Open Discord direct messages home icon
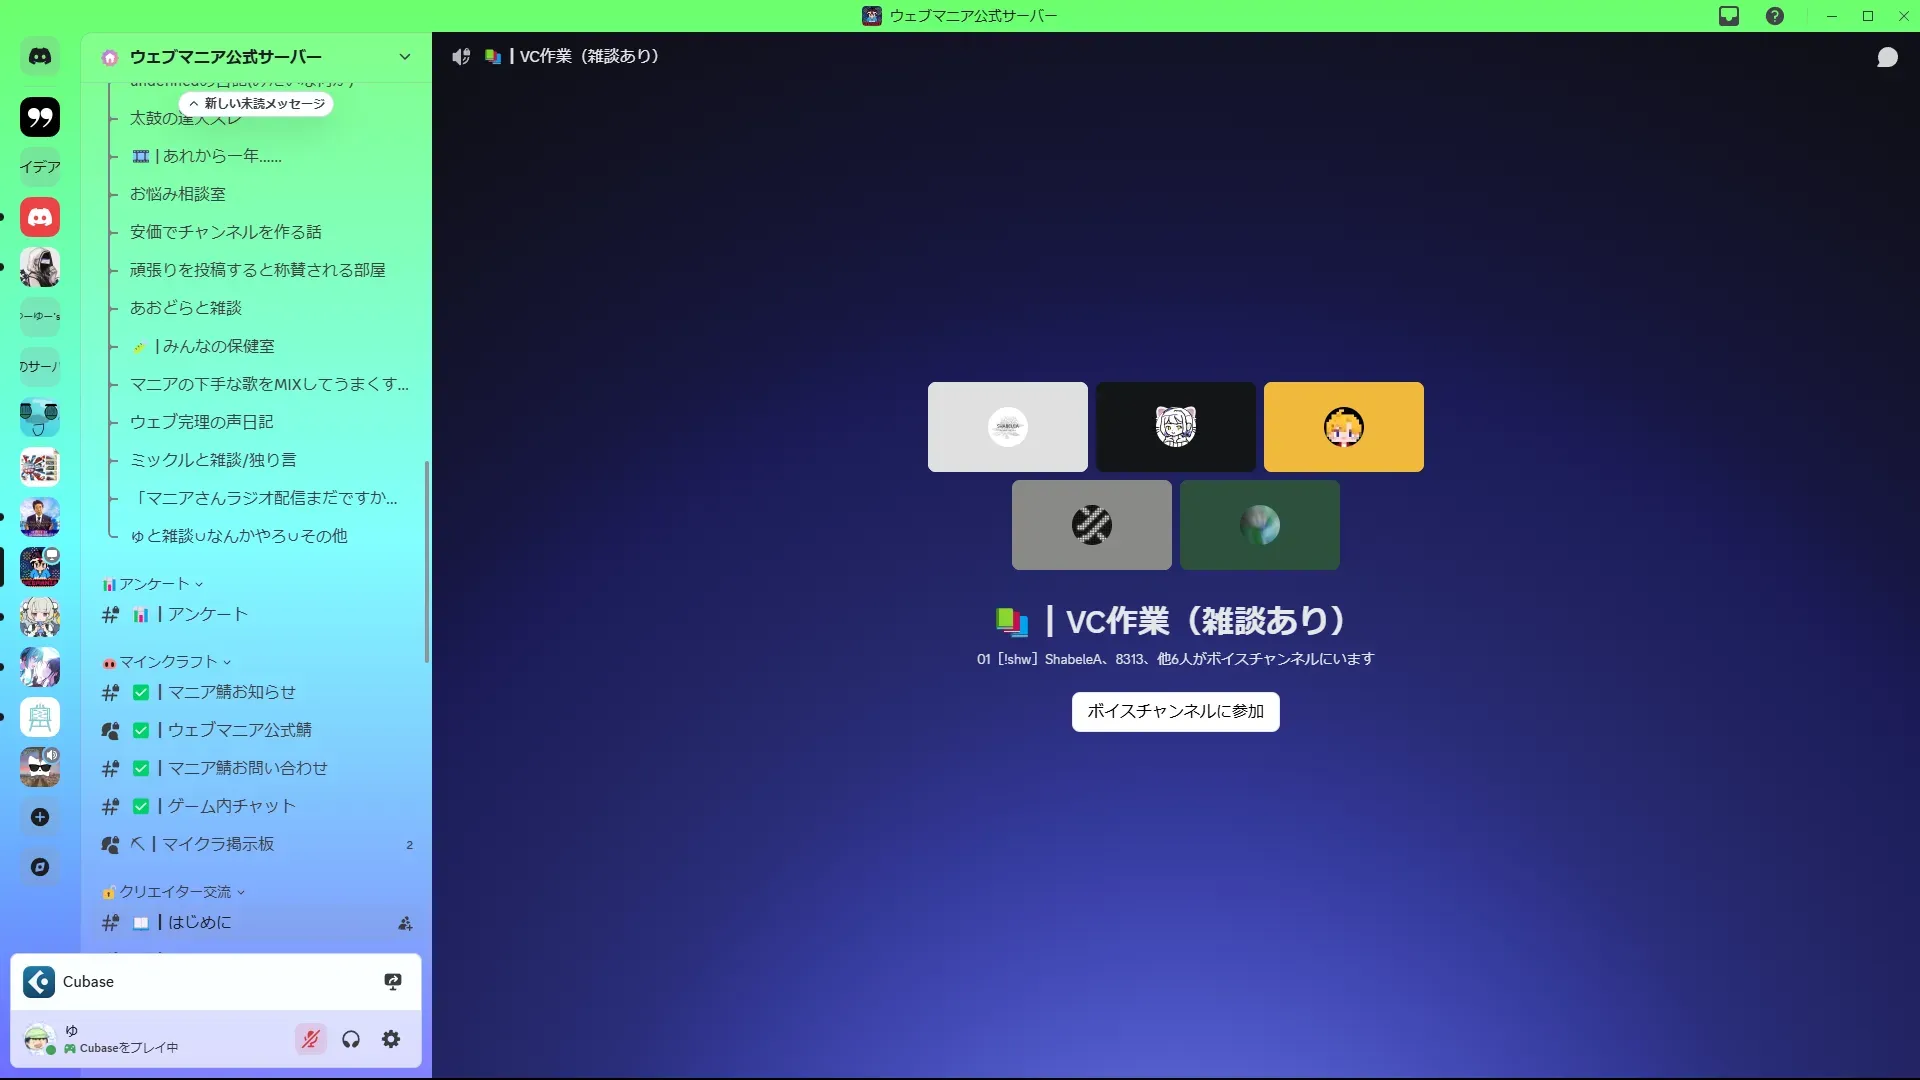 coord(40,57)
